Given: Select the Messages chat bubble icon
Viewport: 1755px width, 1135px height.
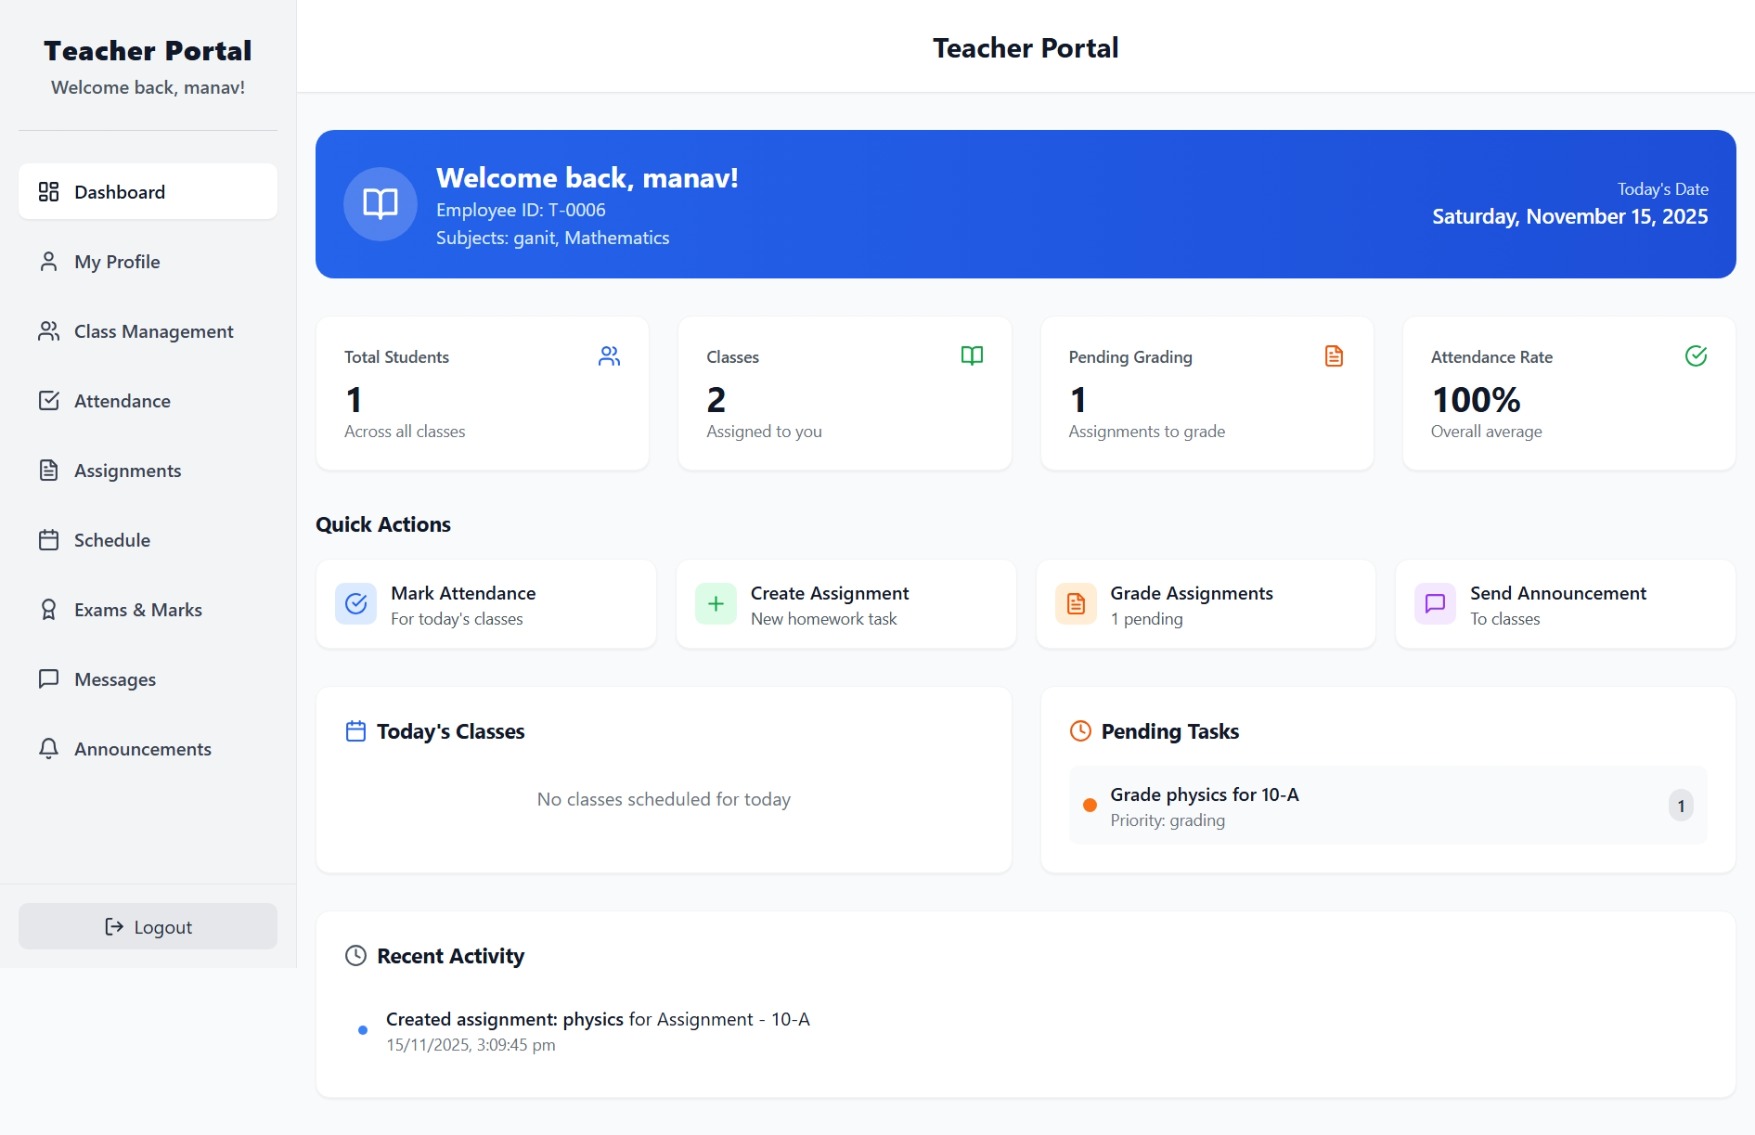Looking at the screenshot, I should click(48, 679).
